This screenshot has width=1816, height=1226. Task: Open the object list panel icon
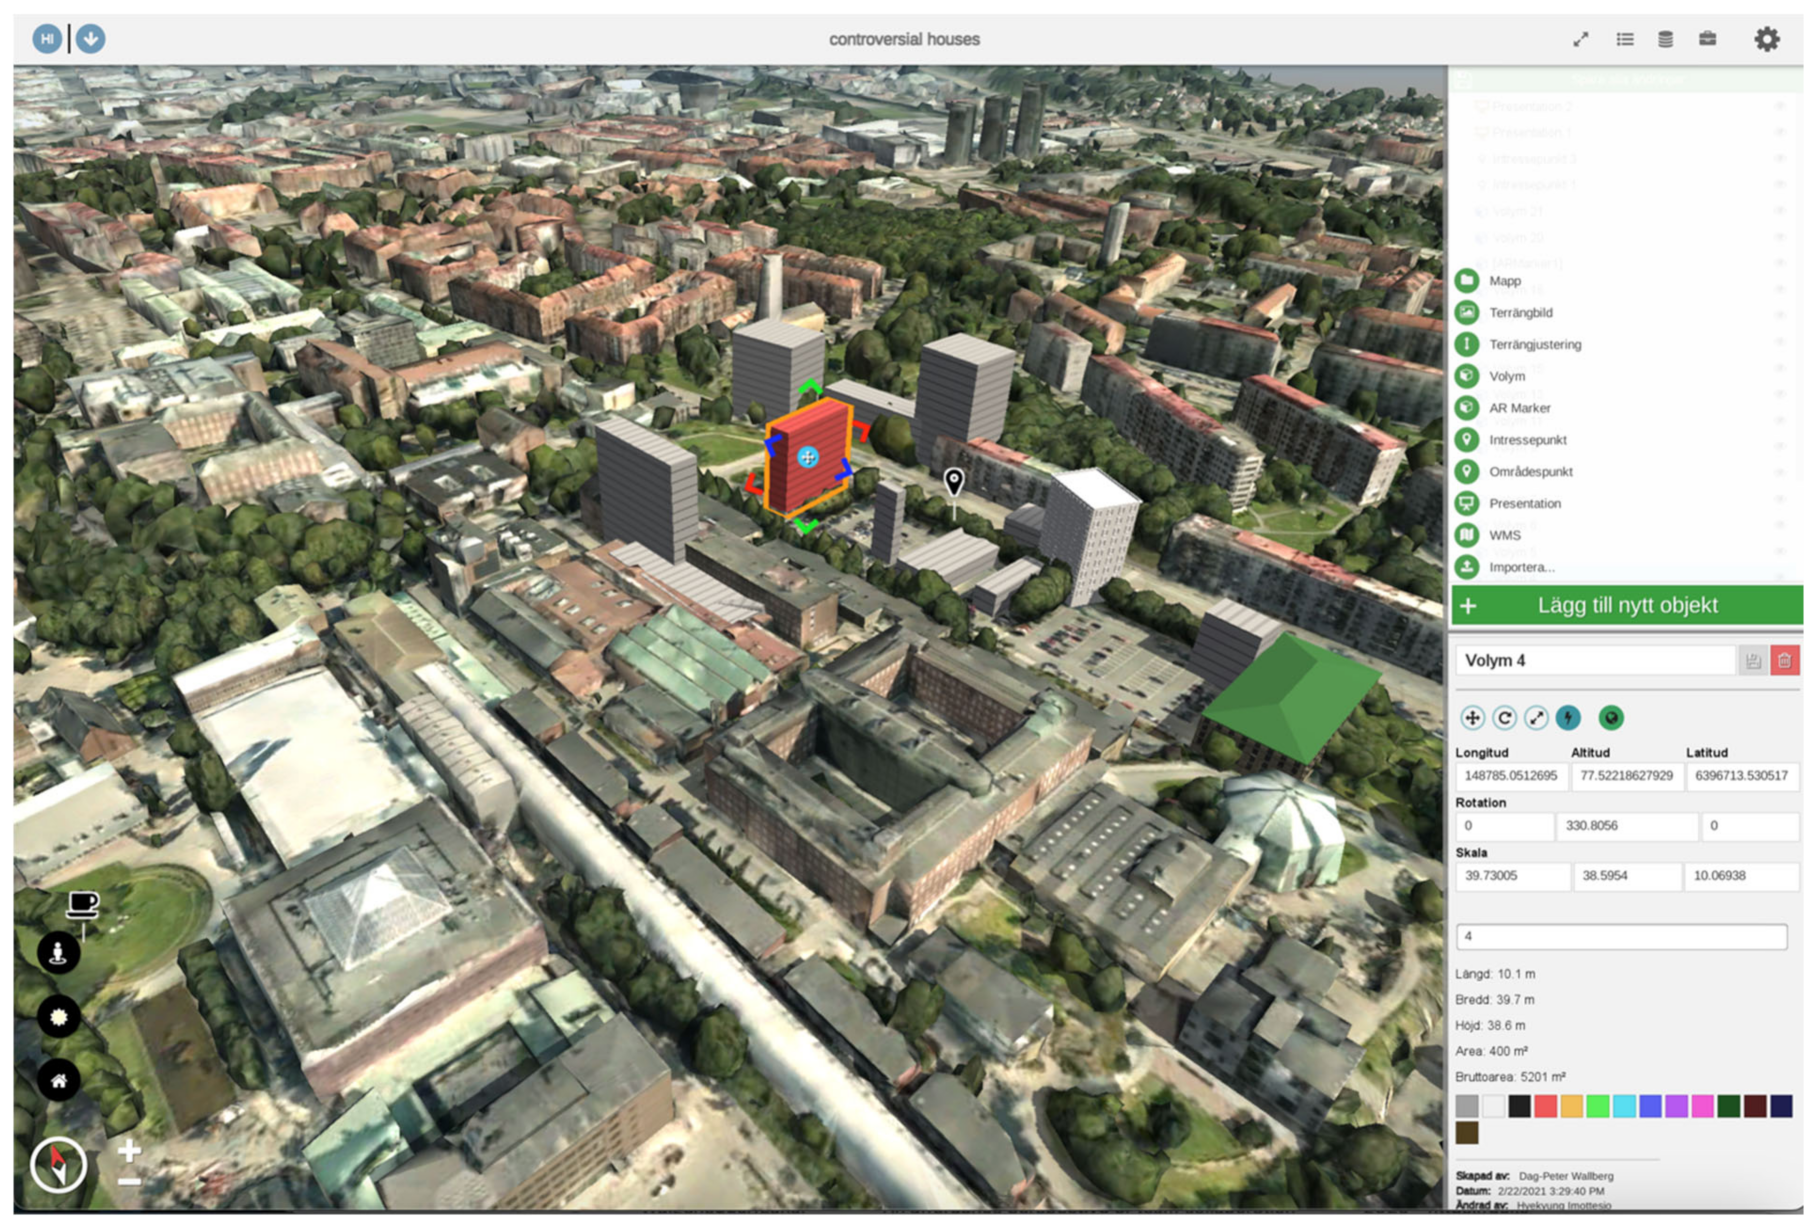tap(1625, 39)
